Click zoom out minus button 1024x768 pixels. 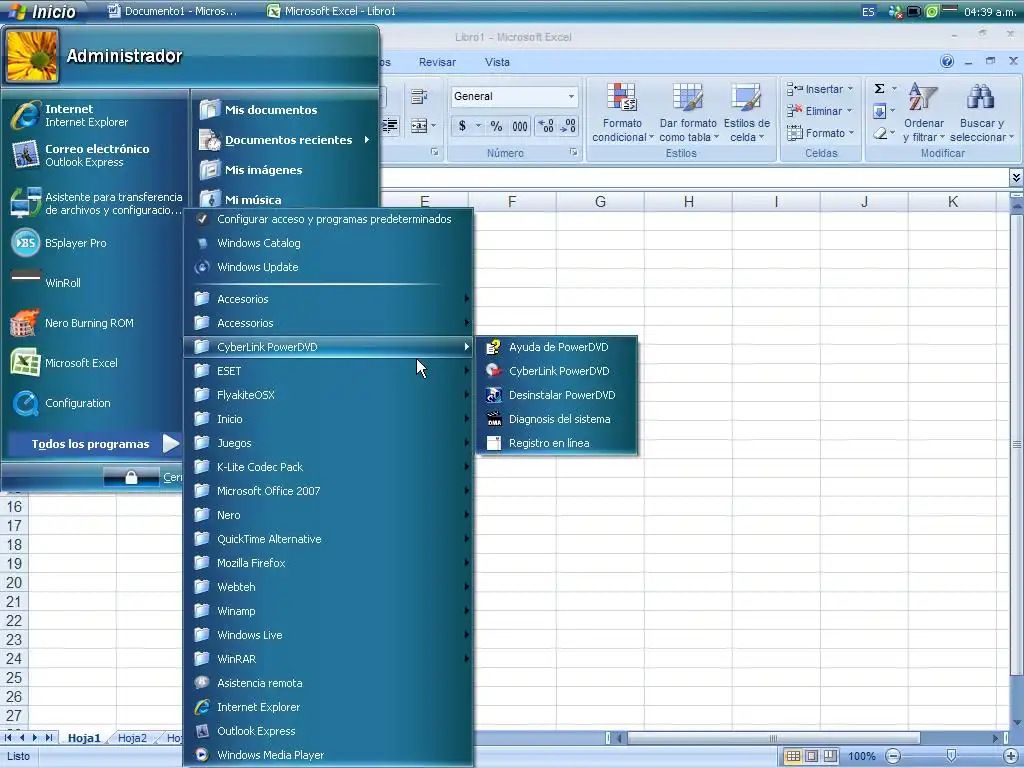pyautogui.click(x=893, y=756)
